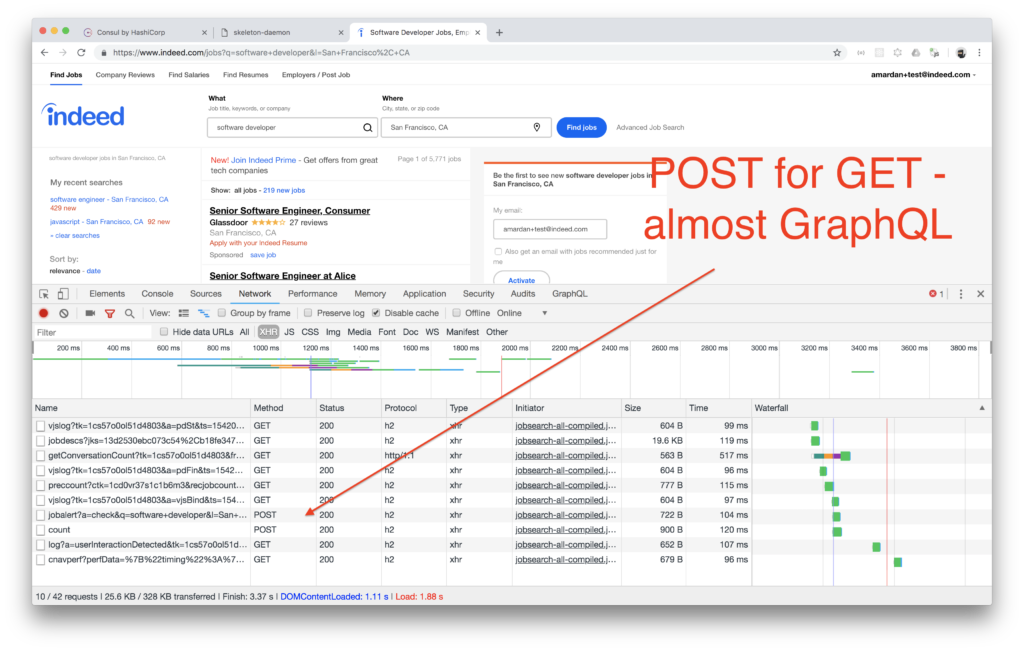Click the Activate button
The height and width of the screenshot is (651, 1024).
tap(521, 279)
